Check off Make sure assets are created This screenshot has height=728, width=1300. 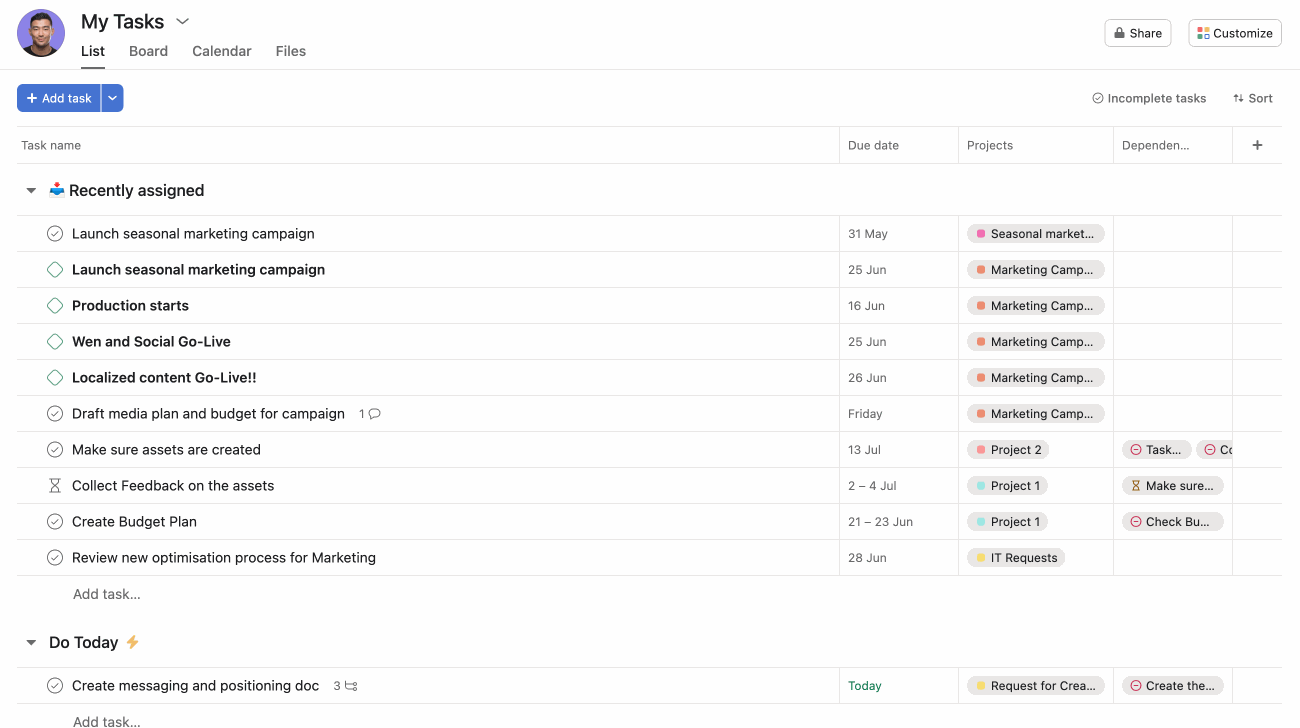click(55, 450)
